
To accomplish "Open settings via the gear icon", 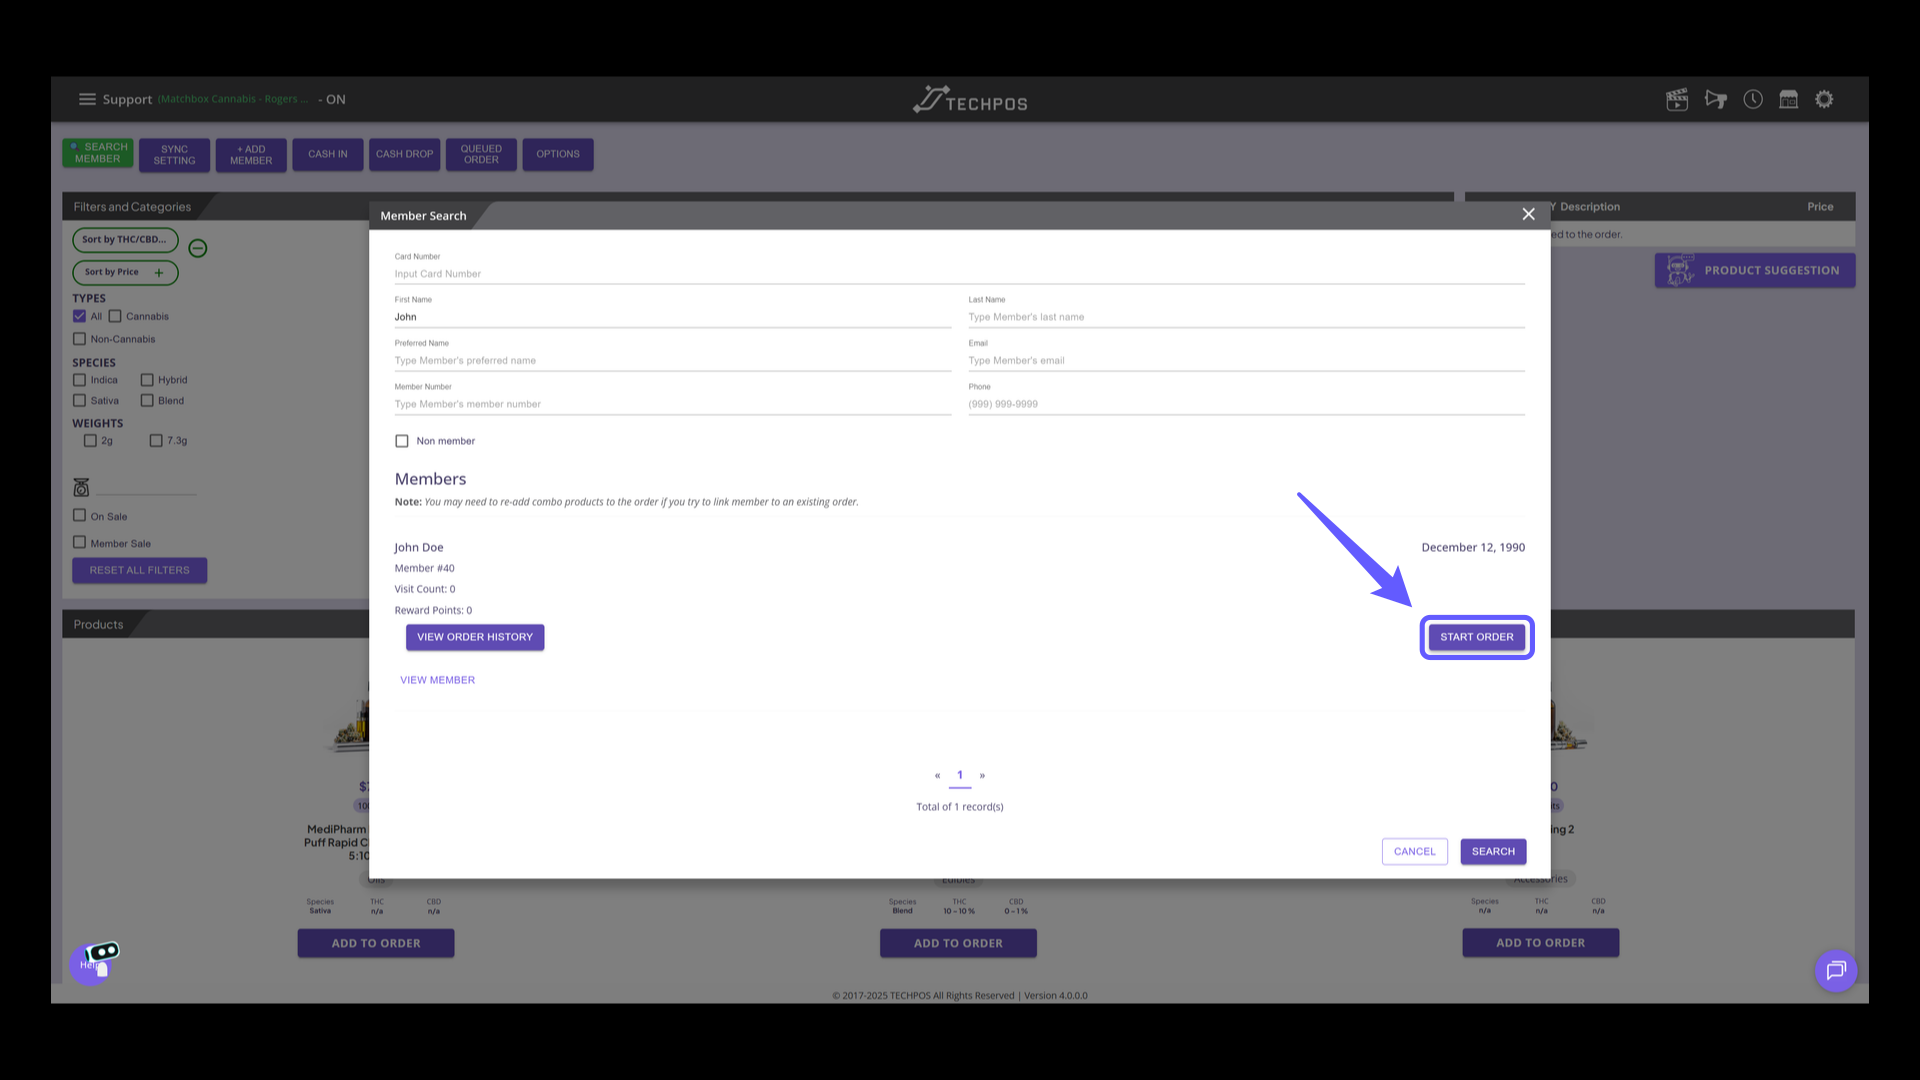I will tap(1824, 99).
